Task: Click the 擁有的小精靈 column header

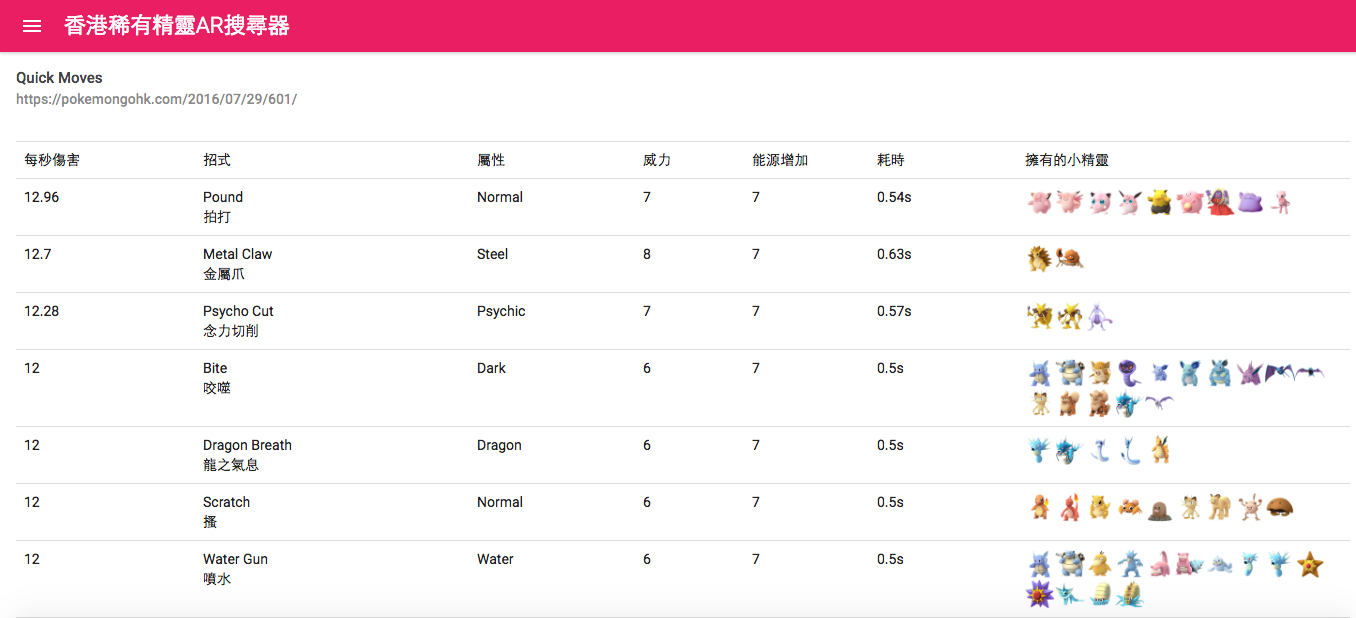Action: click(x=1067, y=160)
